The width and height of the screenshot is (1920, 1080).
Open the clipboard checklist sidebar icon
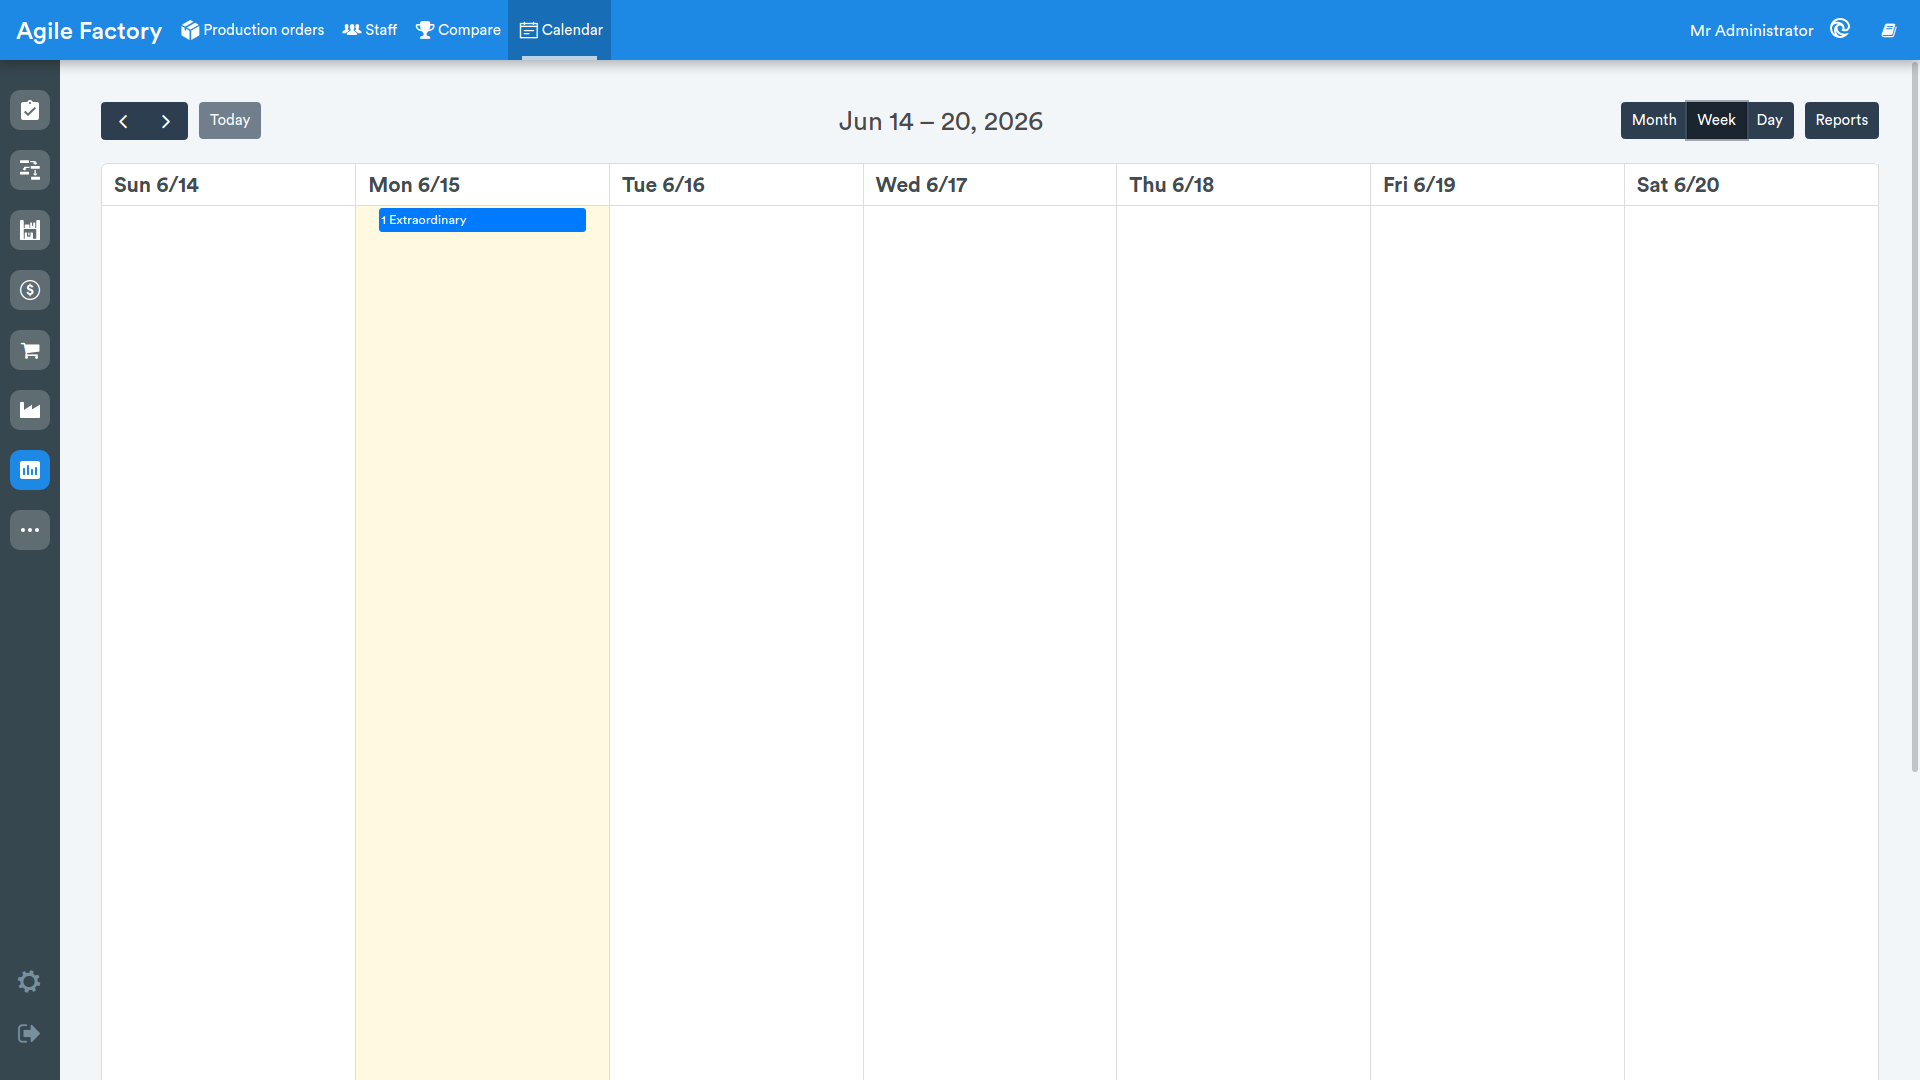tap(30, 110)
